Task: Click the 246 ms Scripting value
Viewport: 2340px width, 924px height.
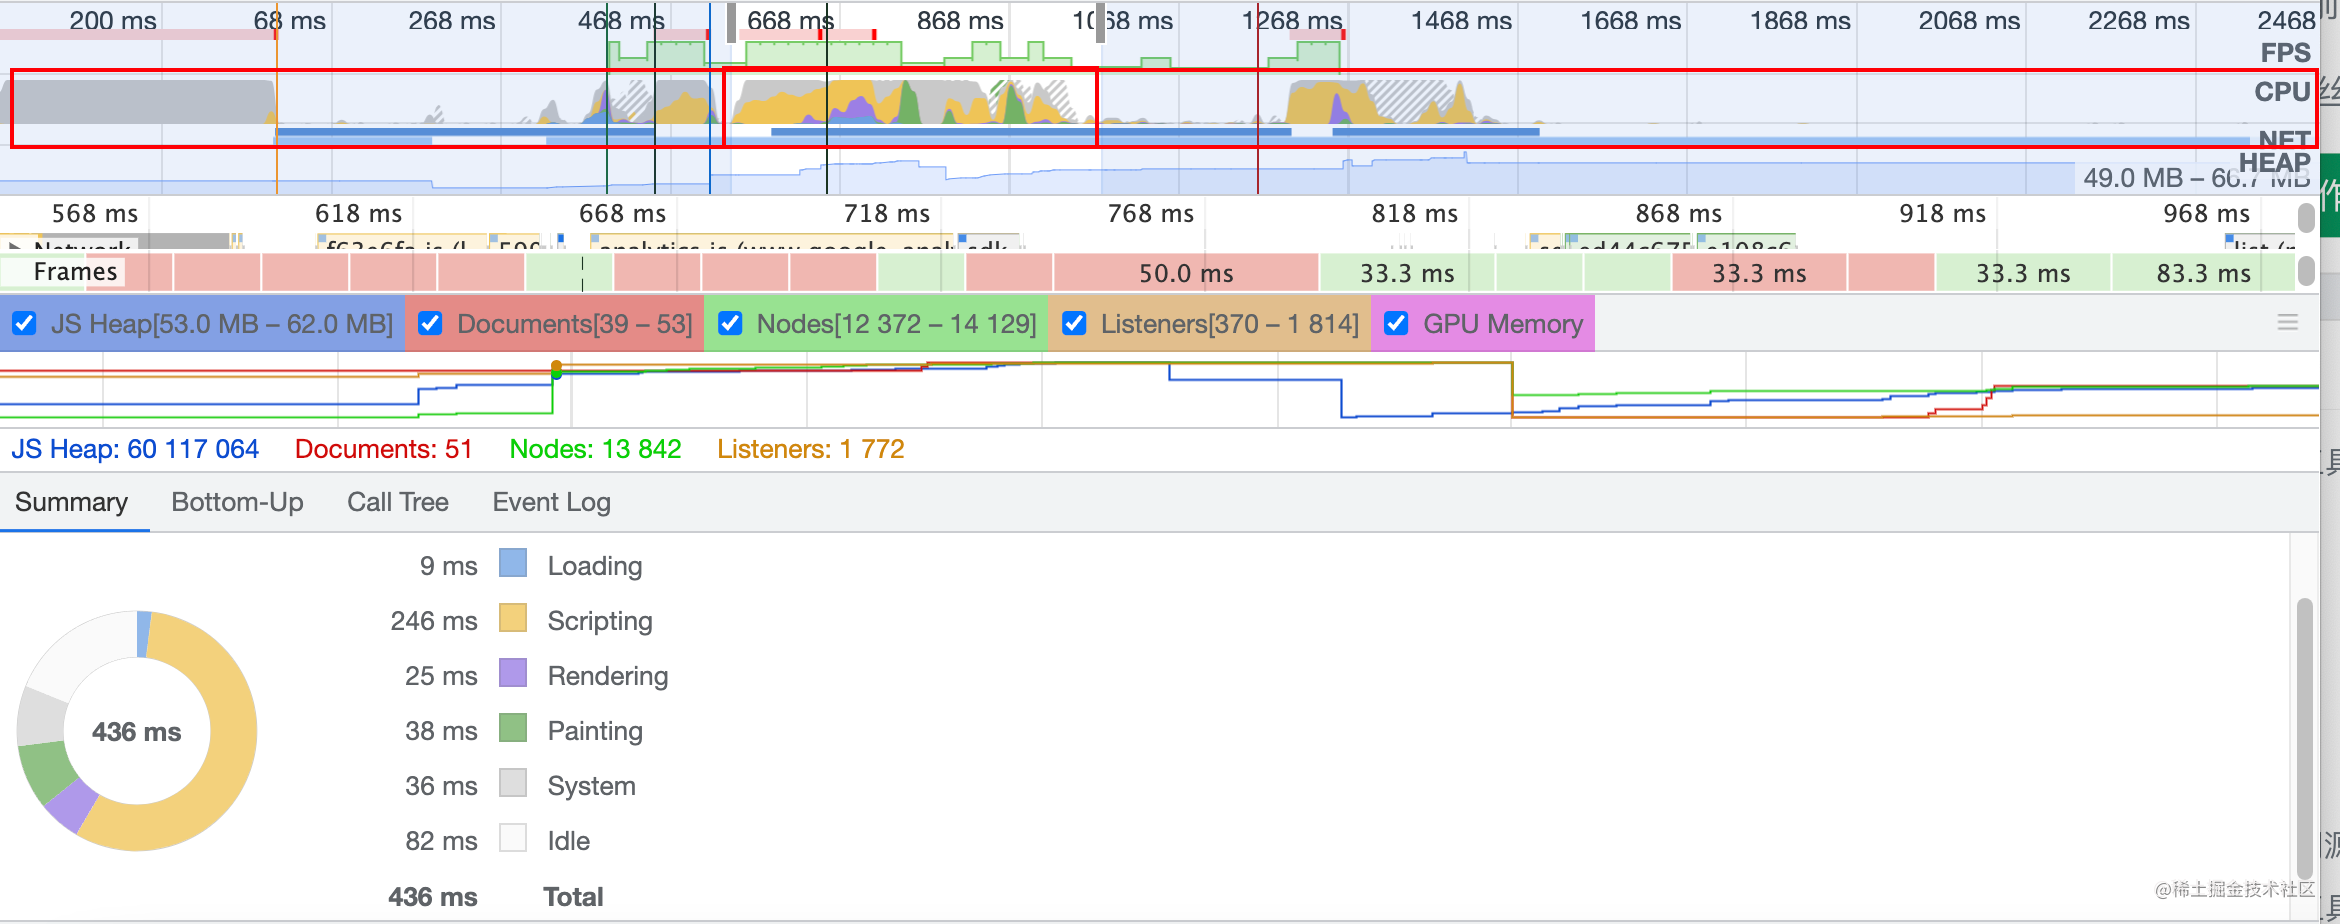Action: tap(434, 621)
